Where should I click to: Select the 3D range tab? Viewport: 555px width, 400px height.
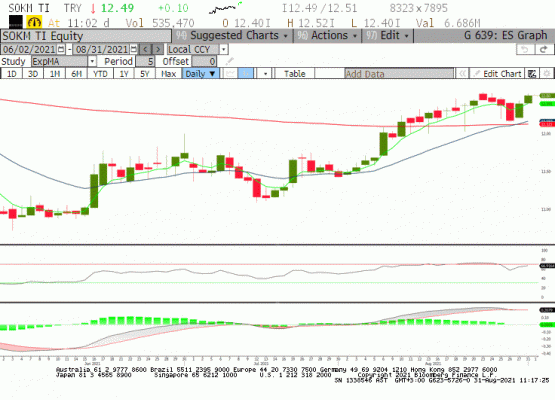tap(33, 74)
